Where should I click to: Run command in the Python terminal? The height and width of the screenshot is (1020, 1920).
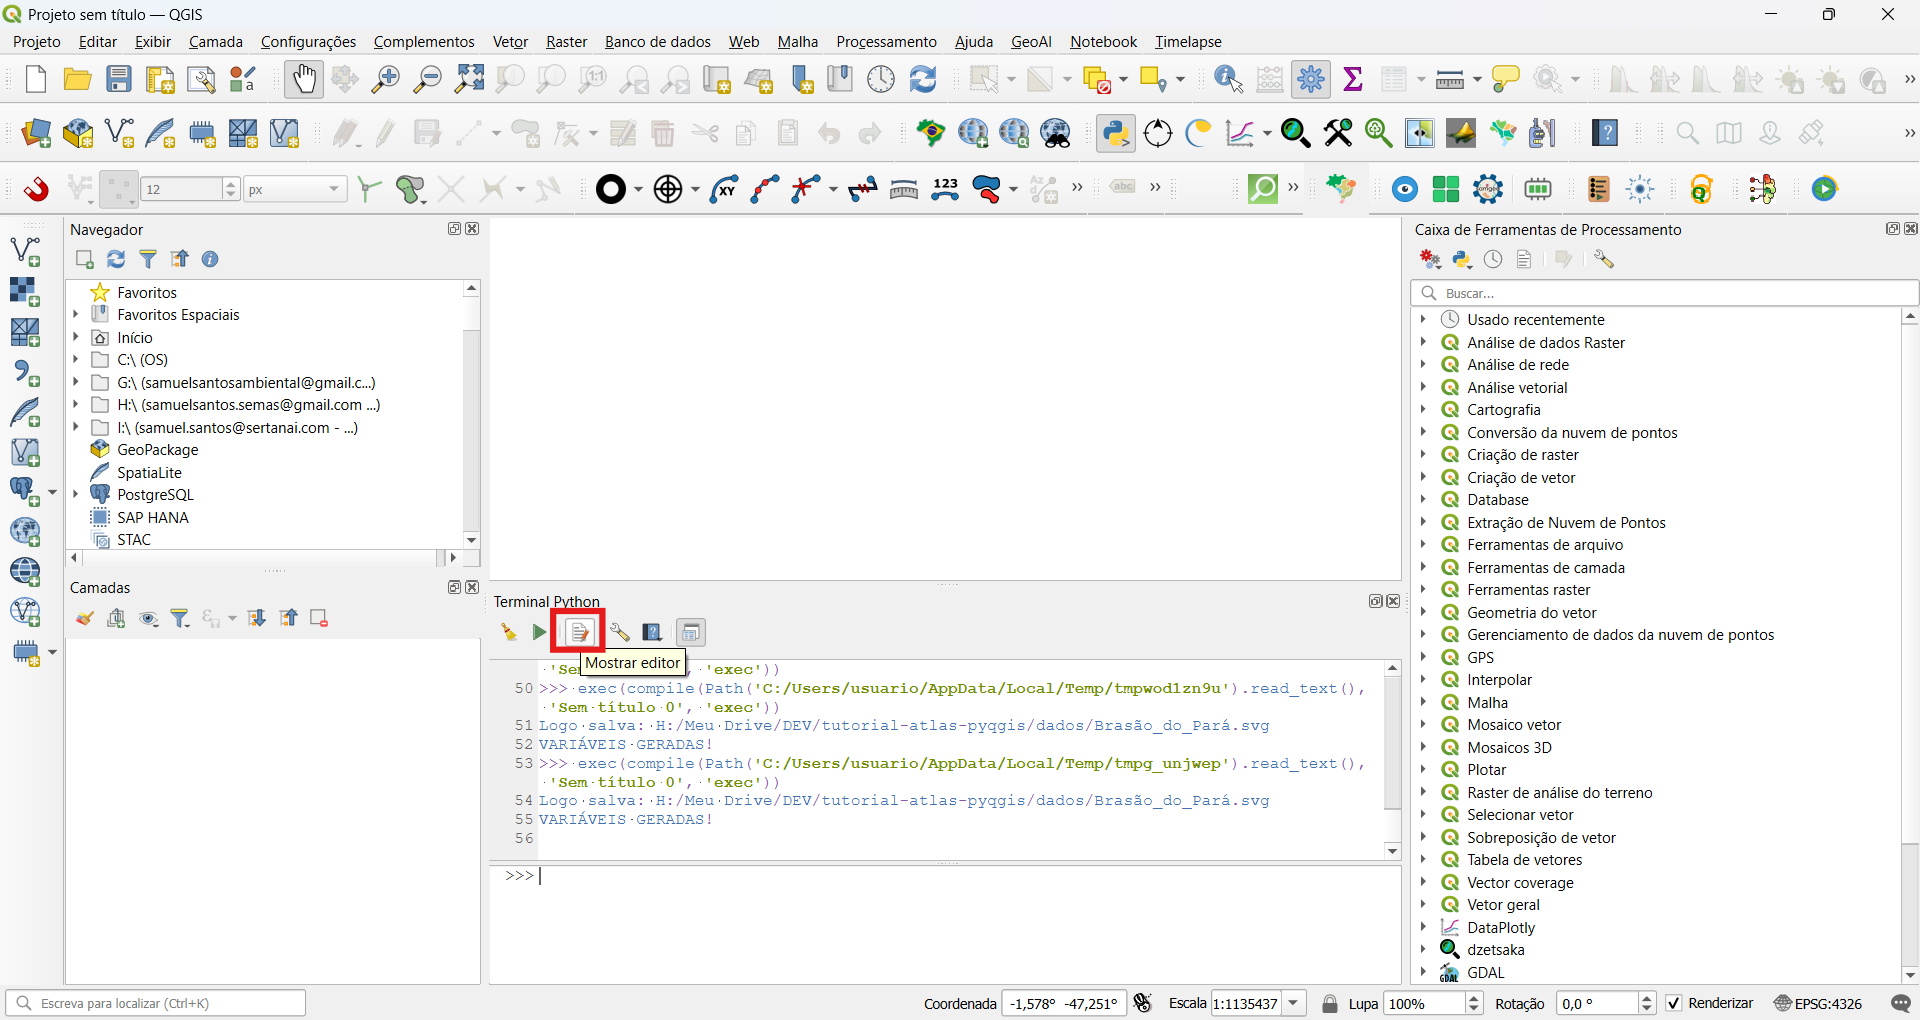pyautogui.click(x=537, y=632)
